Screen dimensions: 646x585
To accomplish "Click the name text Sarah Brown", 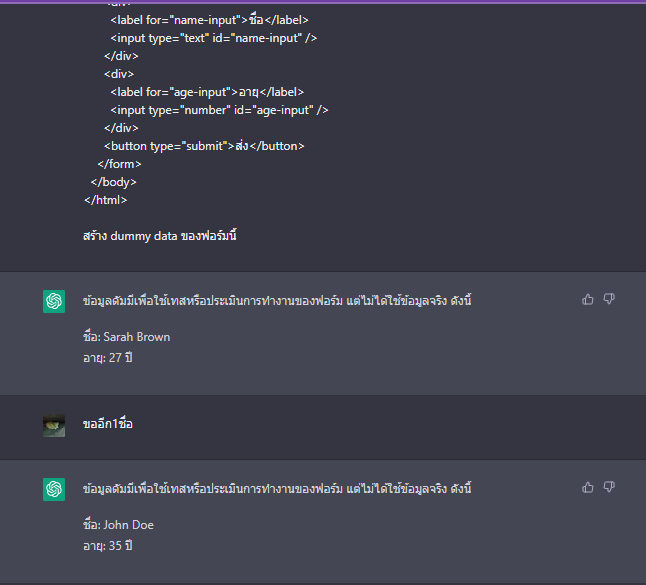I will [137, 337].
